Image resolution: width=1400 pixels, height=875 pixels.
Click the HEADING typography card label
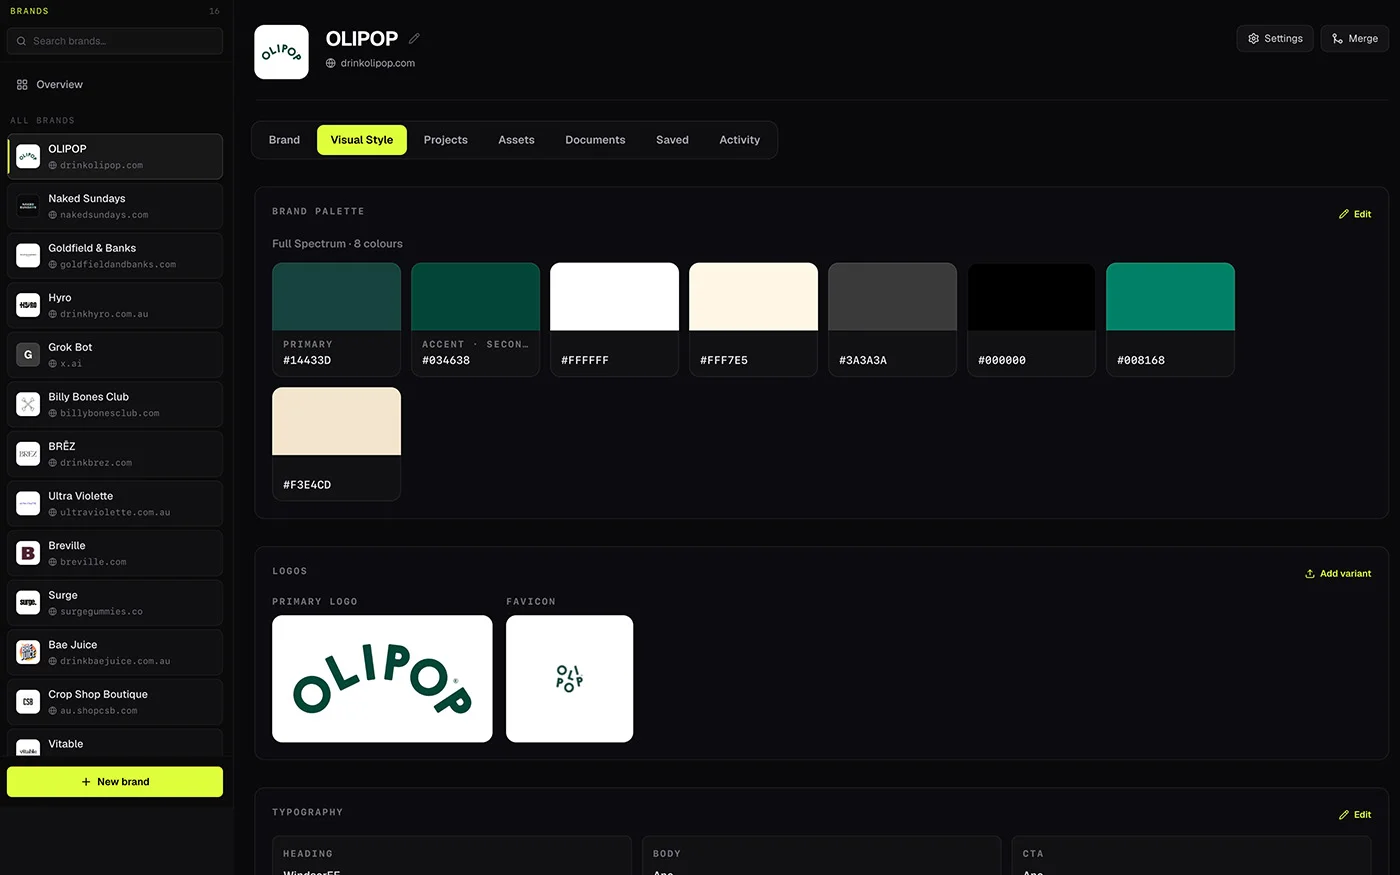point(308,854)
